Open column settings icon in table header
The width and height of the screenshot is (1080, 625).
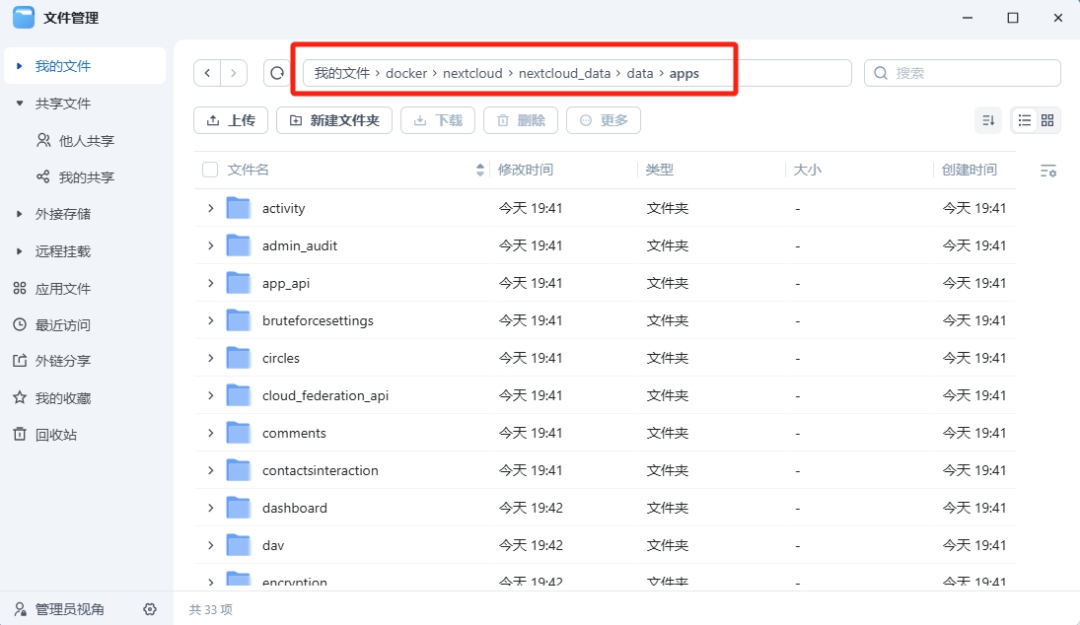pyautogui.click(x=1048, y=170)
